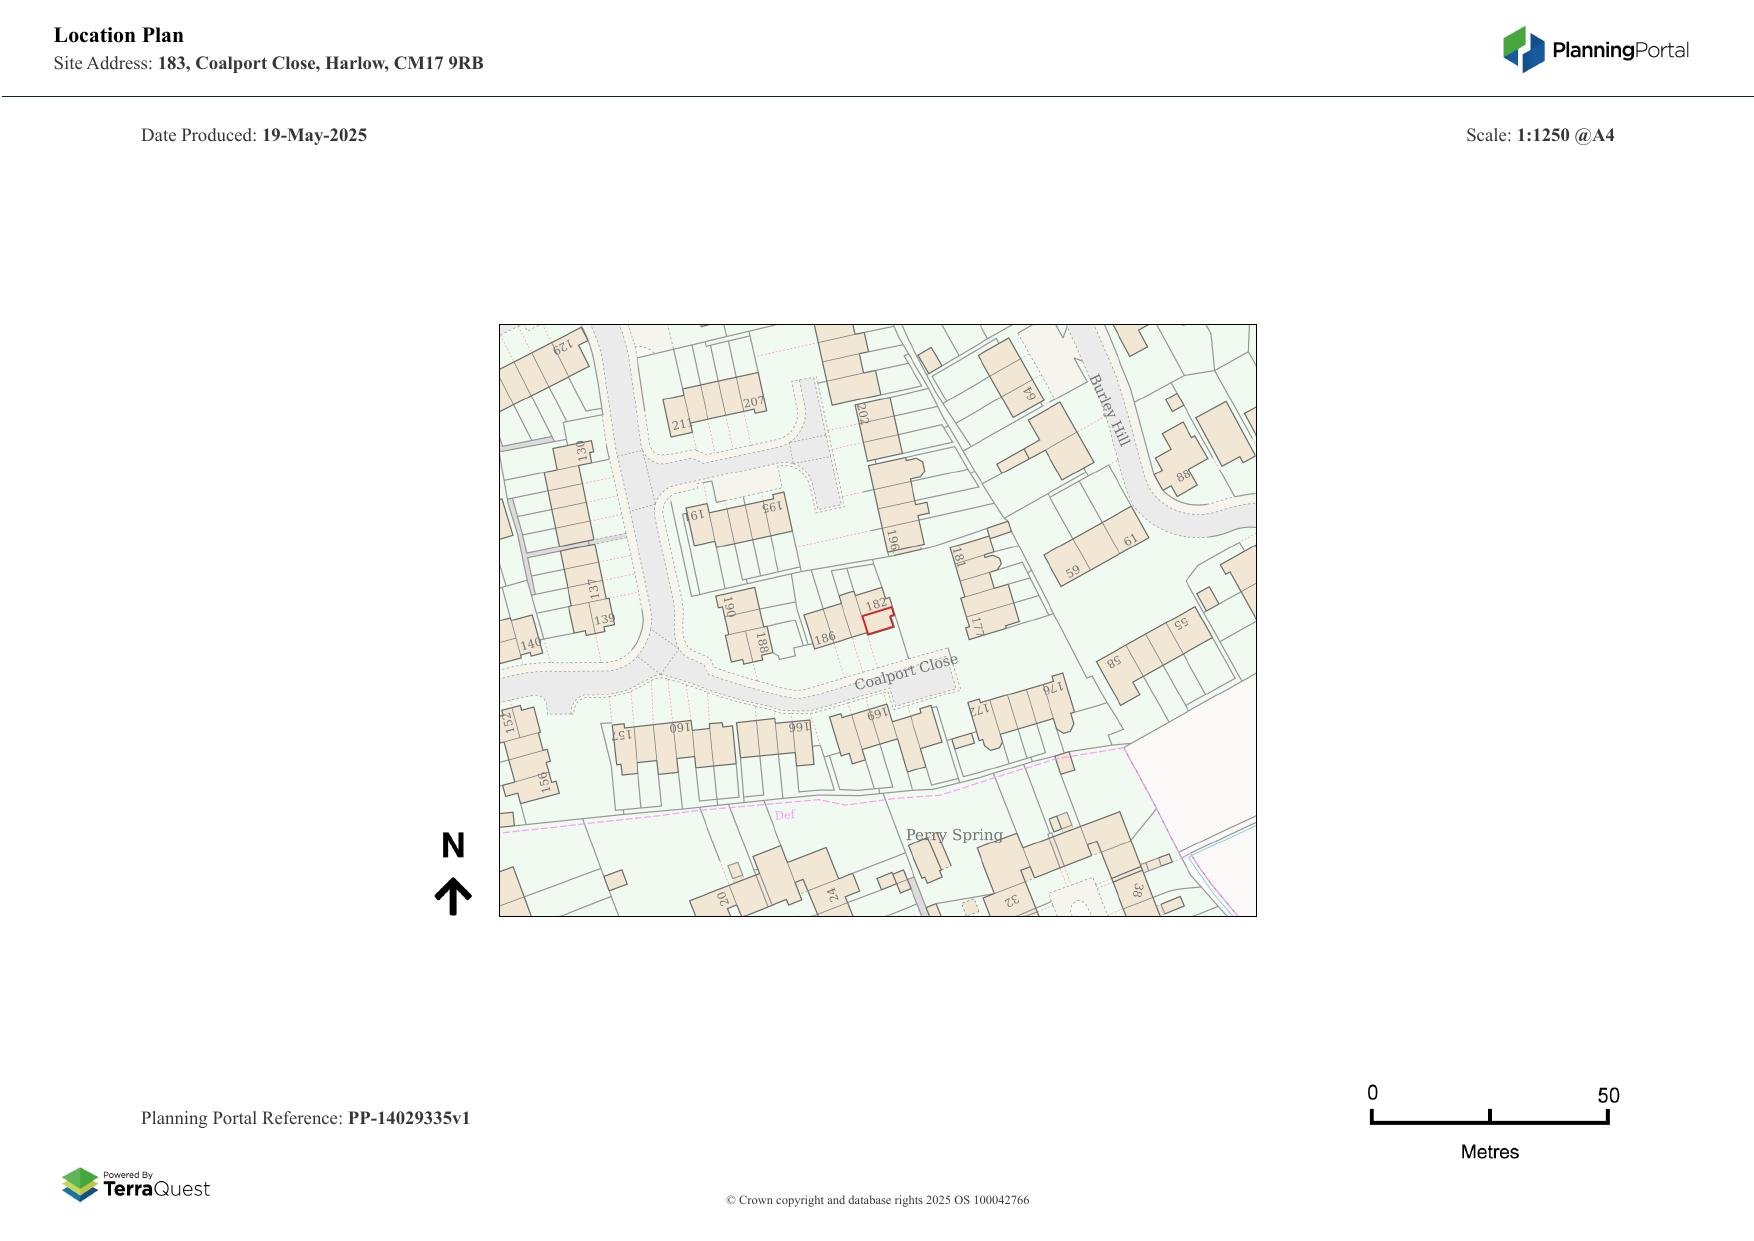
Task: Click the Metres label under scale bar
Action: click(1489, 1152)
